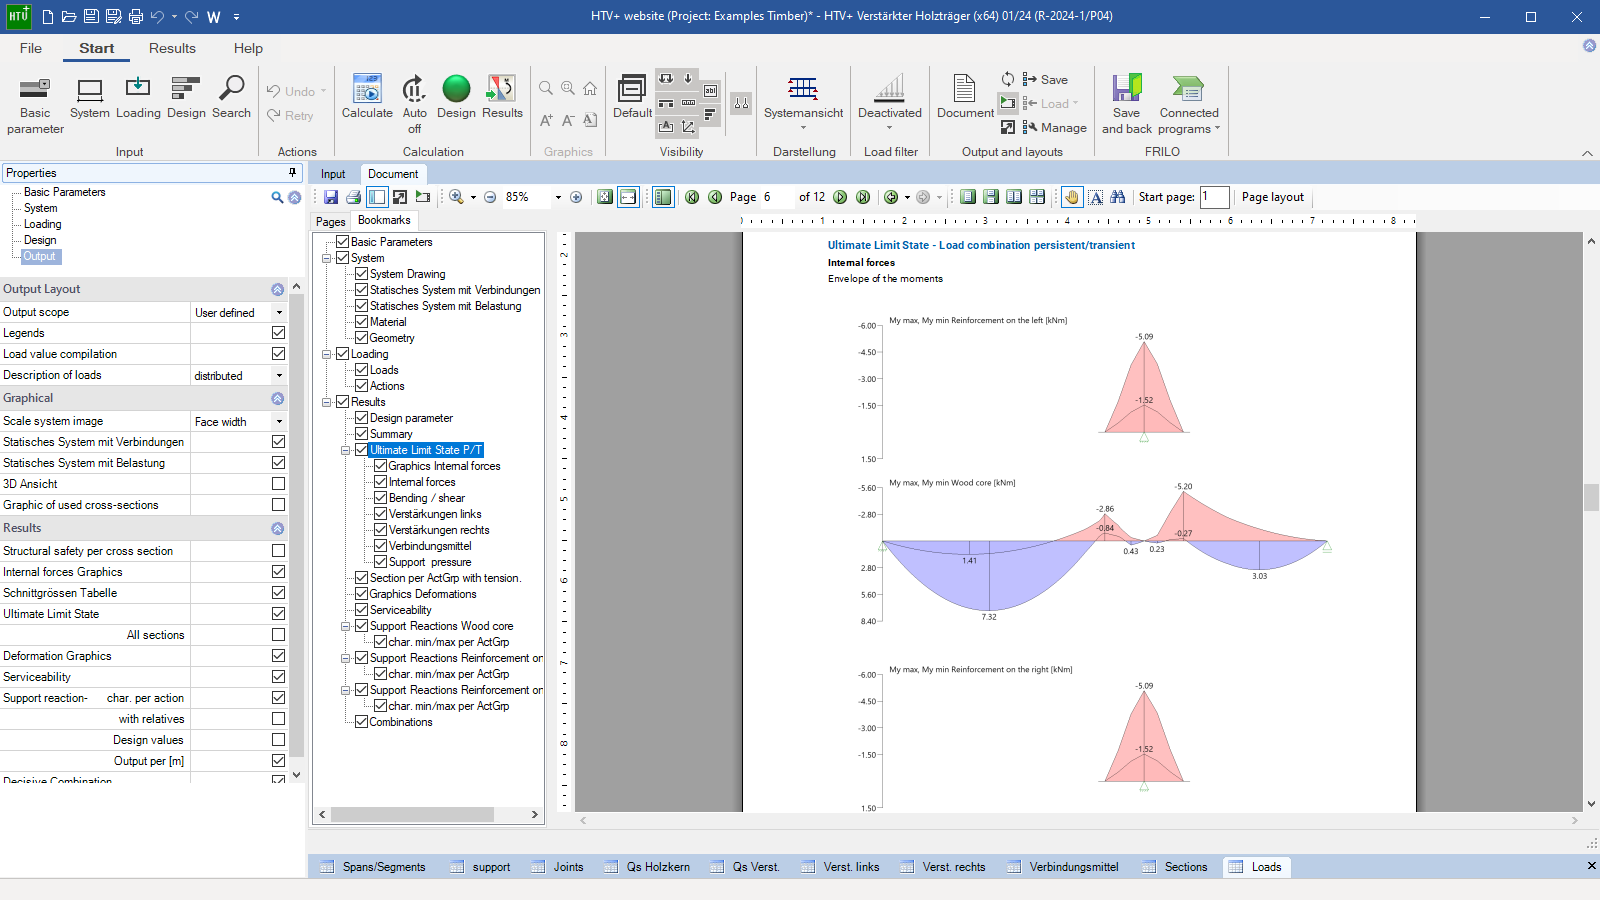Open calculation Results icon

[502, 98]
